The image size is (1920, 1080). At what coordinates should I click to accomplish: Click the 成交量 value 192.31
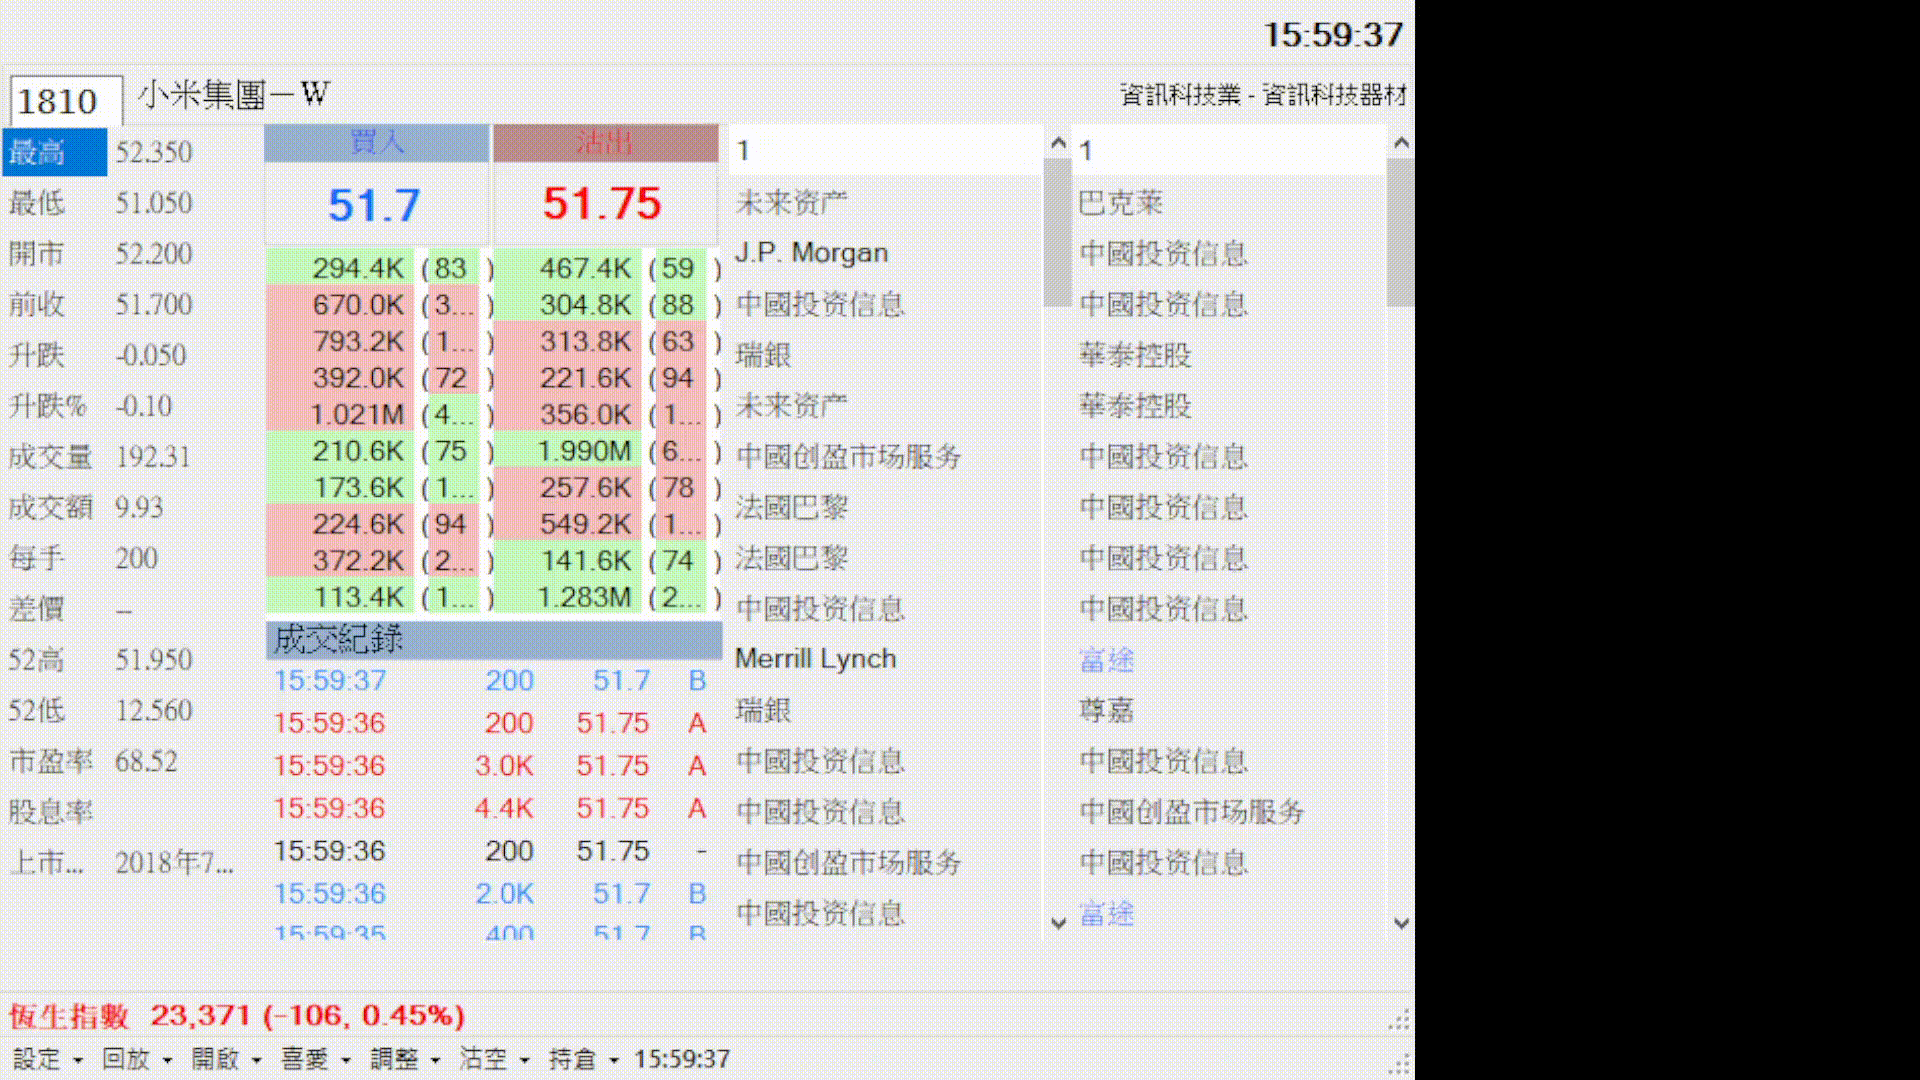(x=152, y=457)
